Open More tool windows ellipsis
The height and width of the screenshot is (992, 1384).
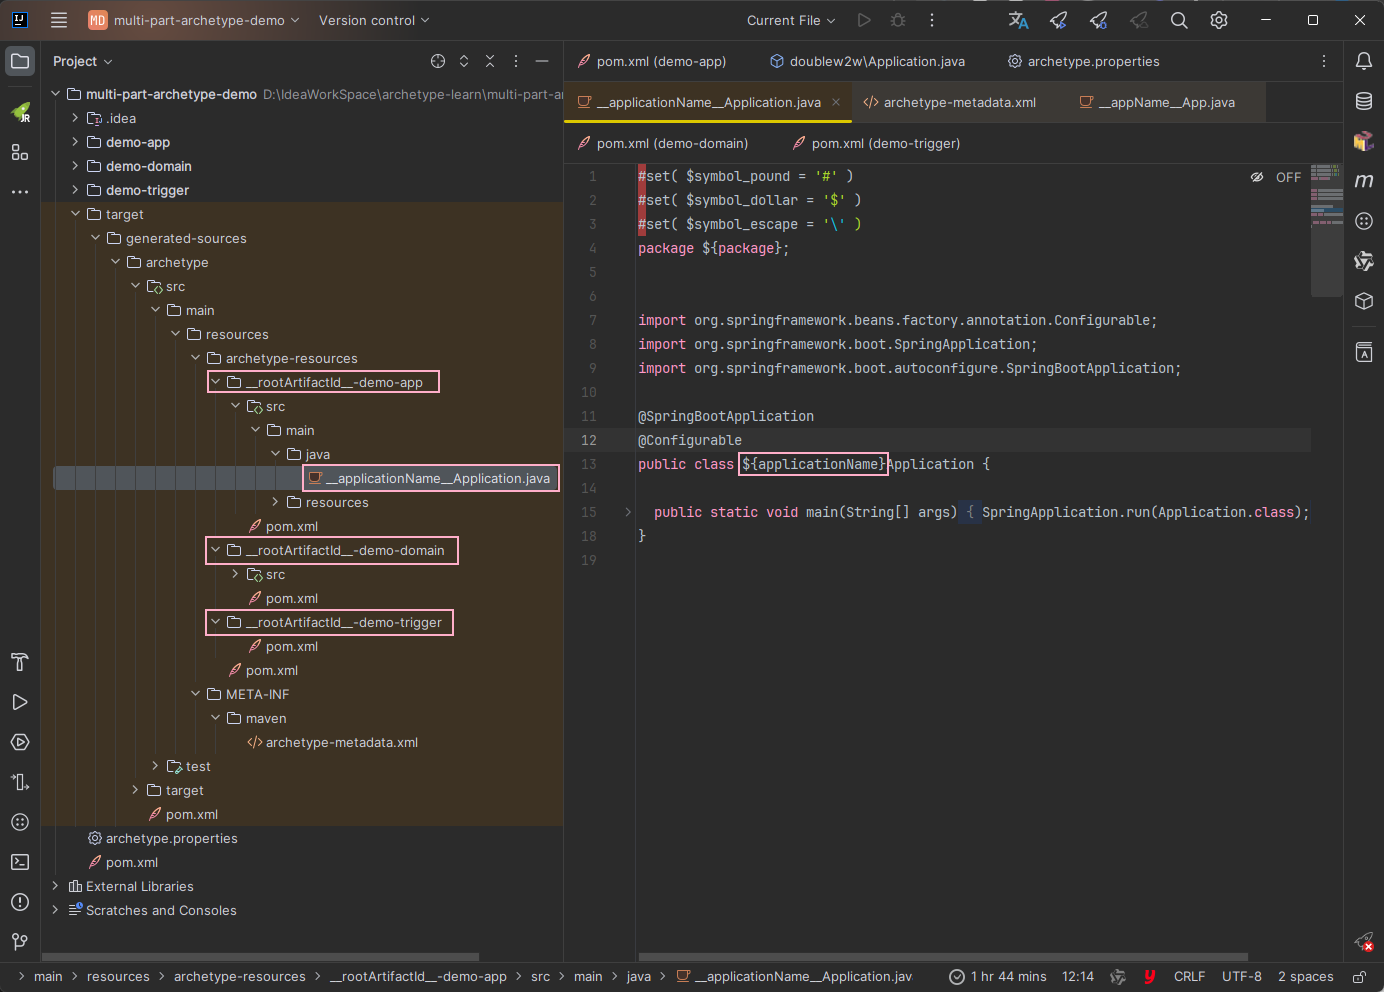(20, 192)
